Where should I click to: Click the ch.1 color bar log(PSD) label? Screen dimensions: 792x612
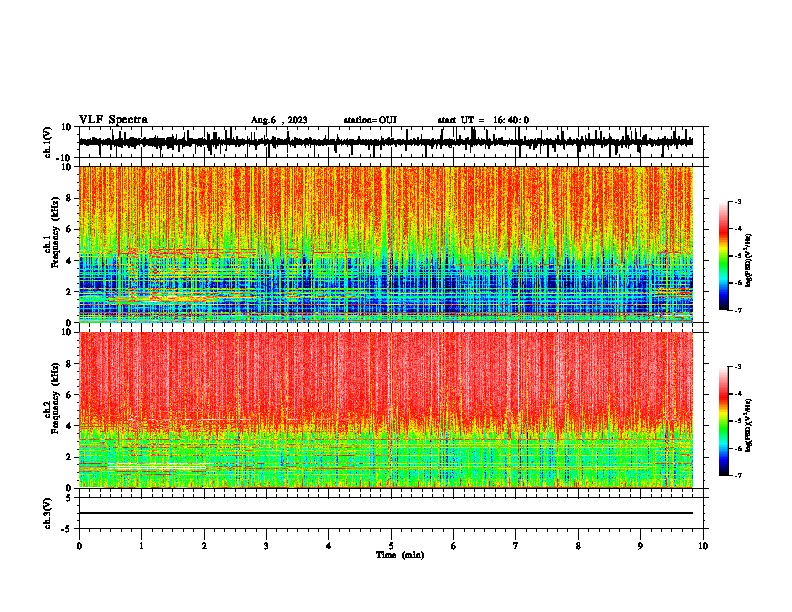click(749, 260)
